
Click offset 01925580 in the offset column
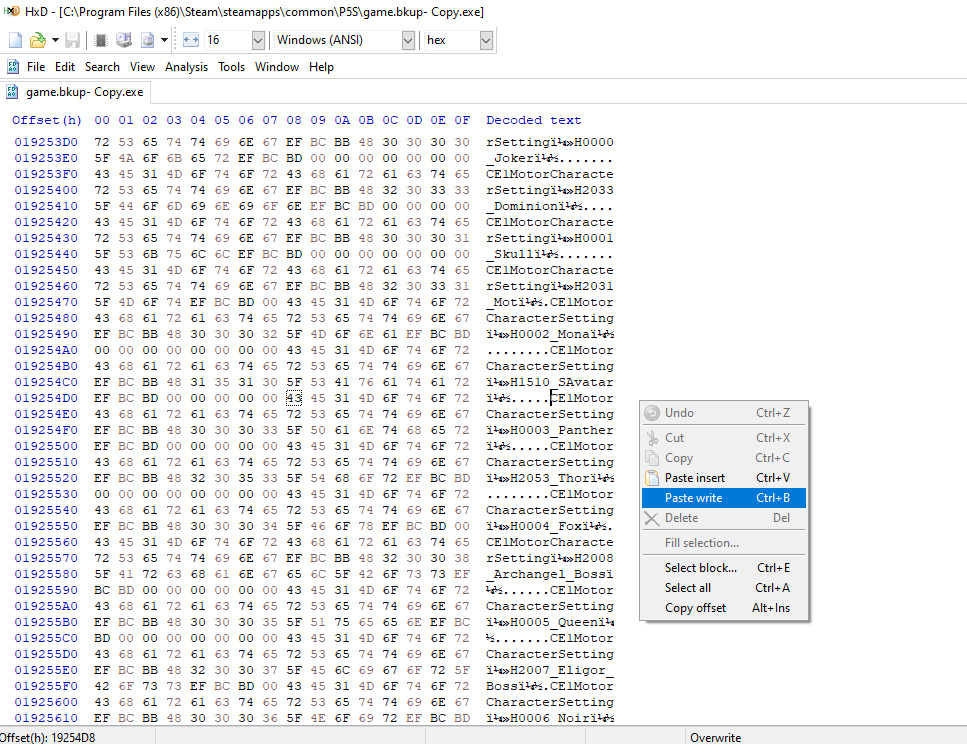click(46, 574)
